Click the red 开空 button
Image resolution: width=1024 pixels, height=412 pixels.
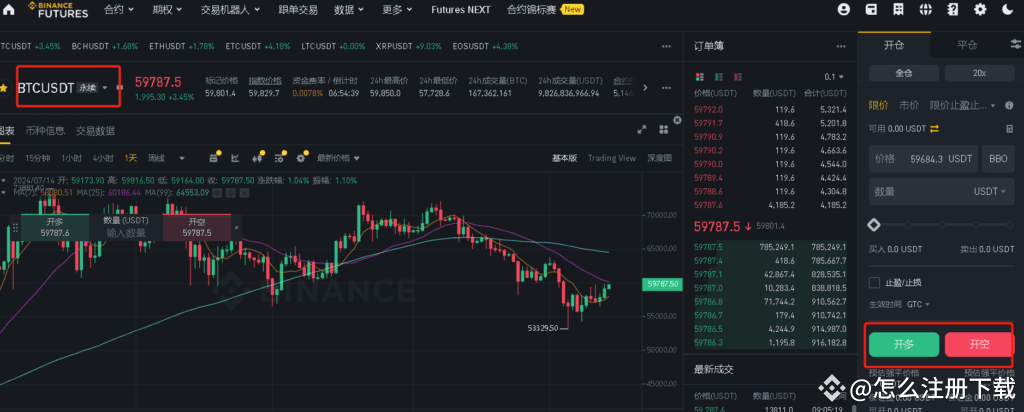[x=978, y=344]
